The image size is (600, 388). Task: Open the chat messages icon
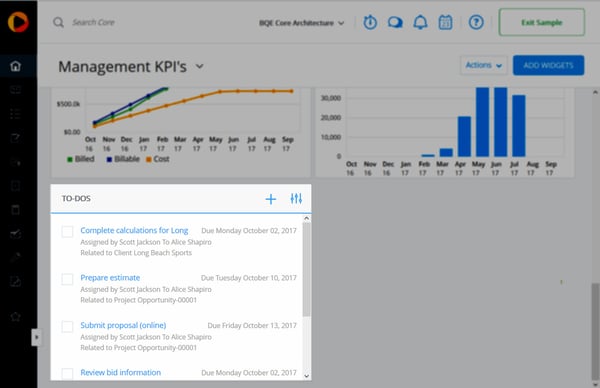pos(395,22)
